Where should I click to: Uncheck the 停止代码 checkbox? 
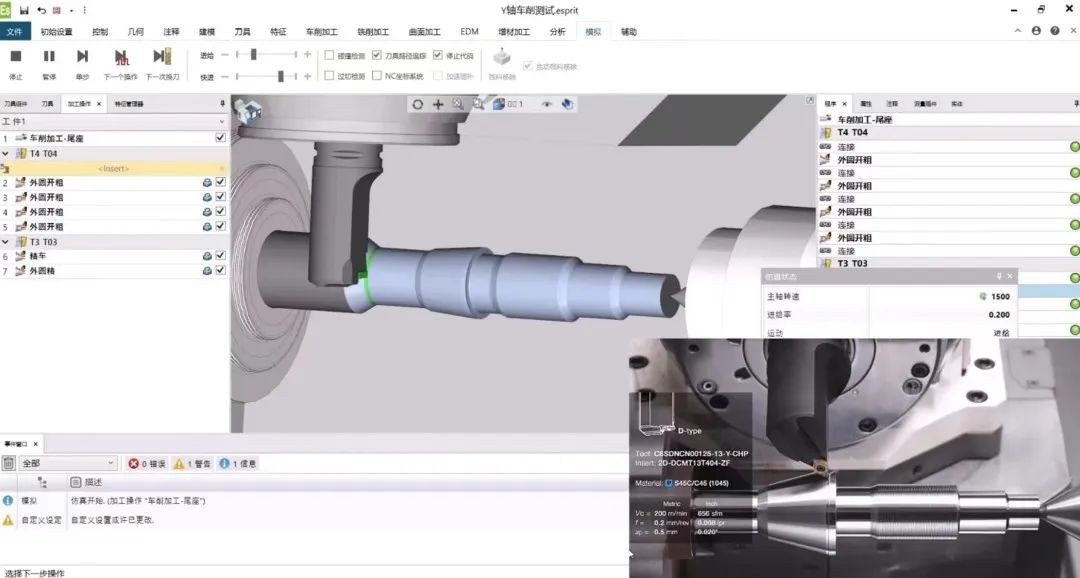click(x=438, y=55)
